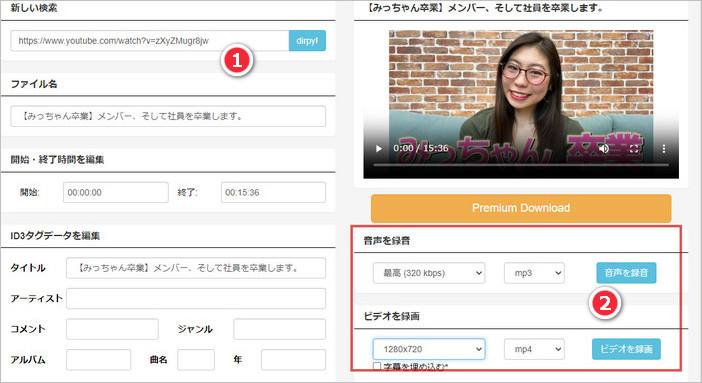Click the 曲名 track number field
This screenshot has width=702, height=383.
196,360
